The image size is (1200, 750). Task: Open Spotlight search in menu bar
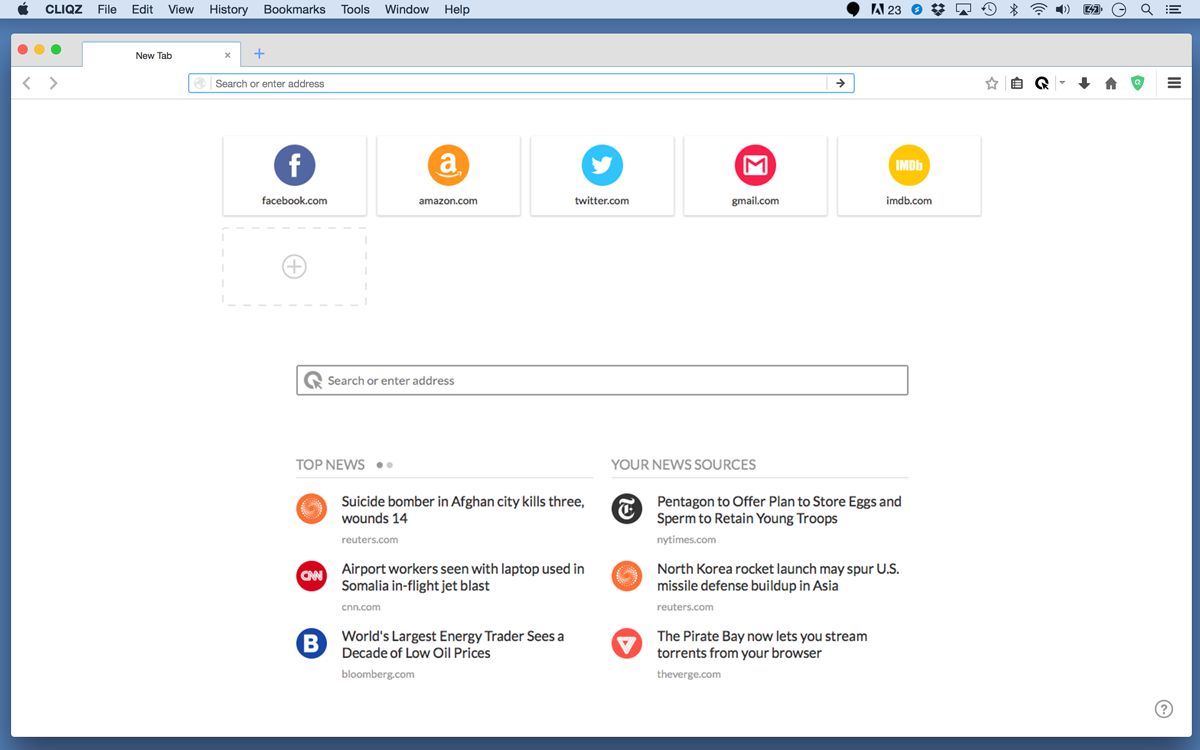pyautogui.click(x=1147, y=9)
